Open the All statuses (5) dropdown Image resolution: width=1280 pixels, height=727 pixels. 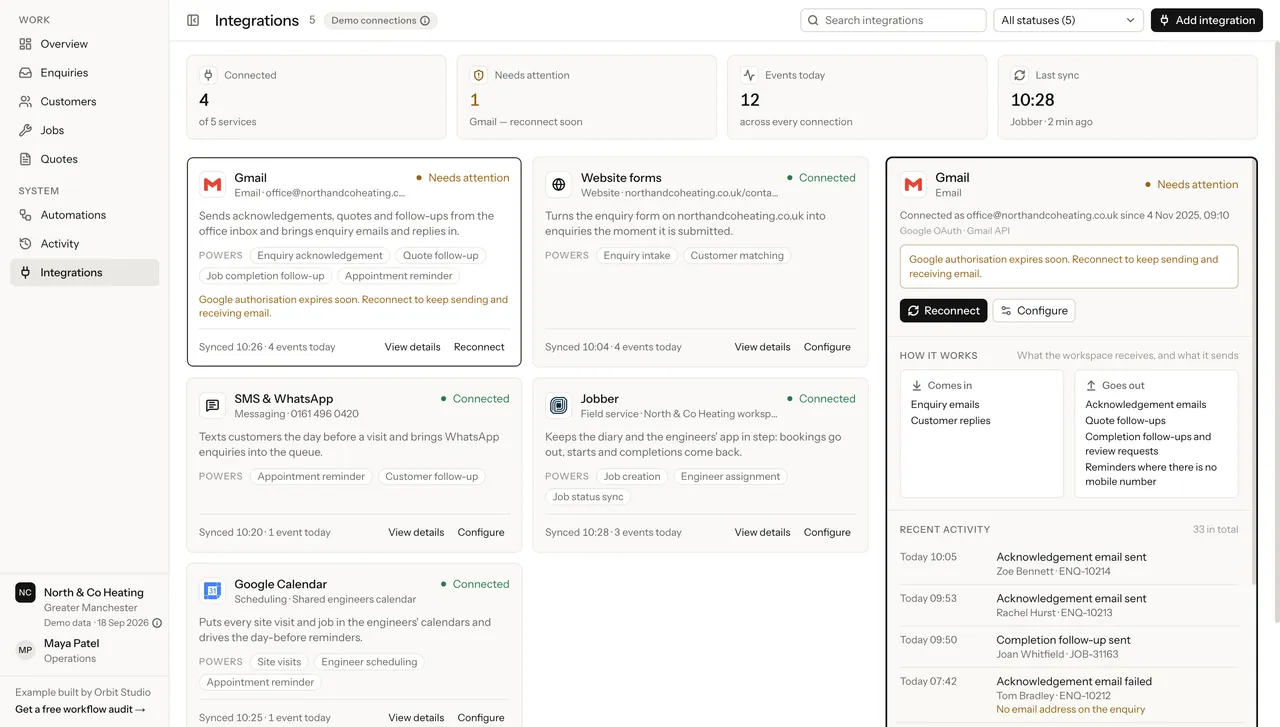1068,20
